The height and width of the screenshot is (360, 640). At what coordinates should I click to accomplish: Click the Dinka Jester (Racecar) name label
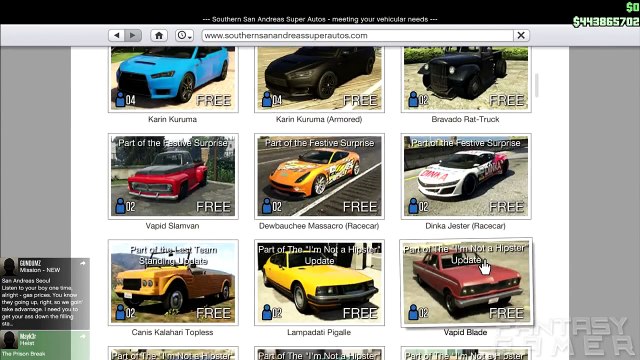pos(465,226)
